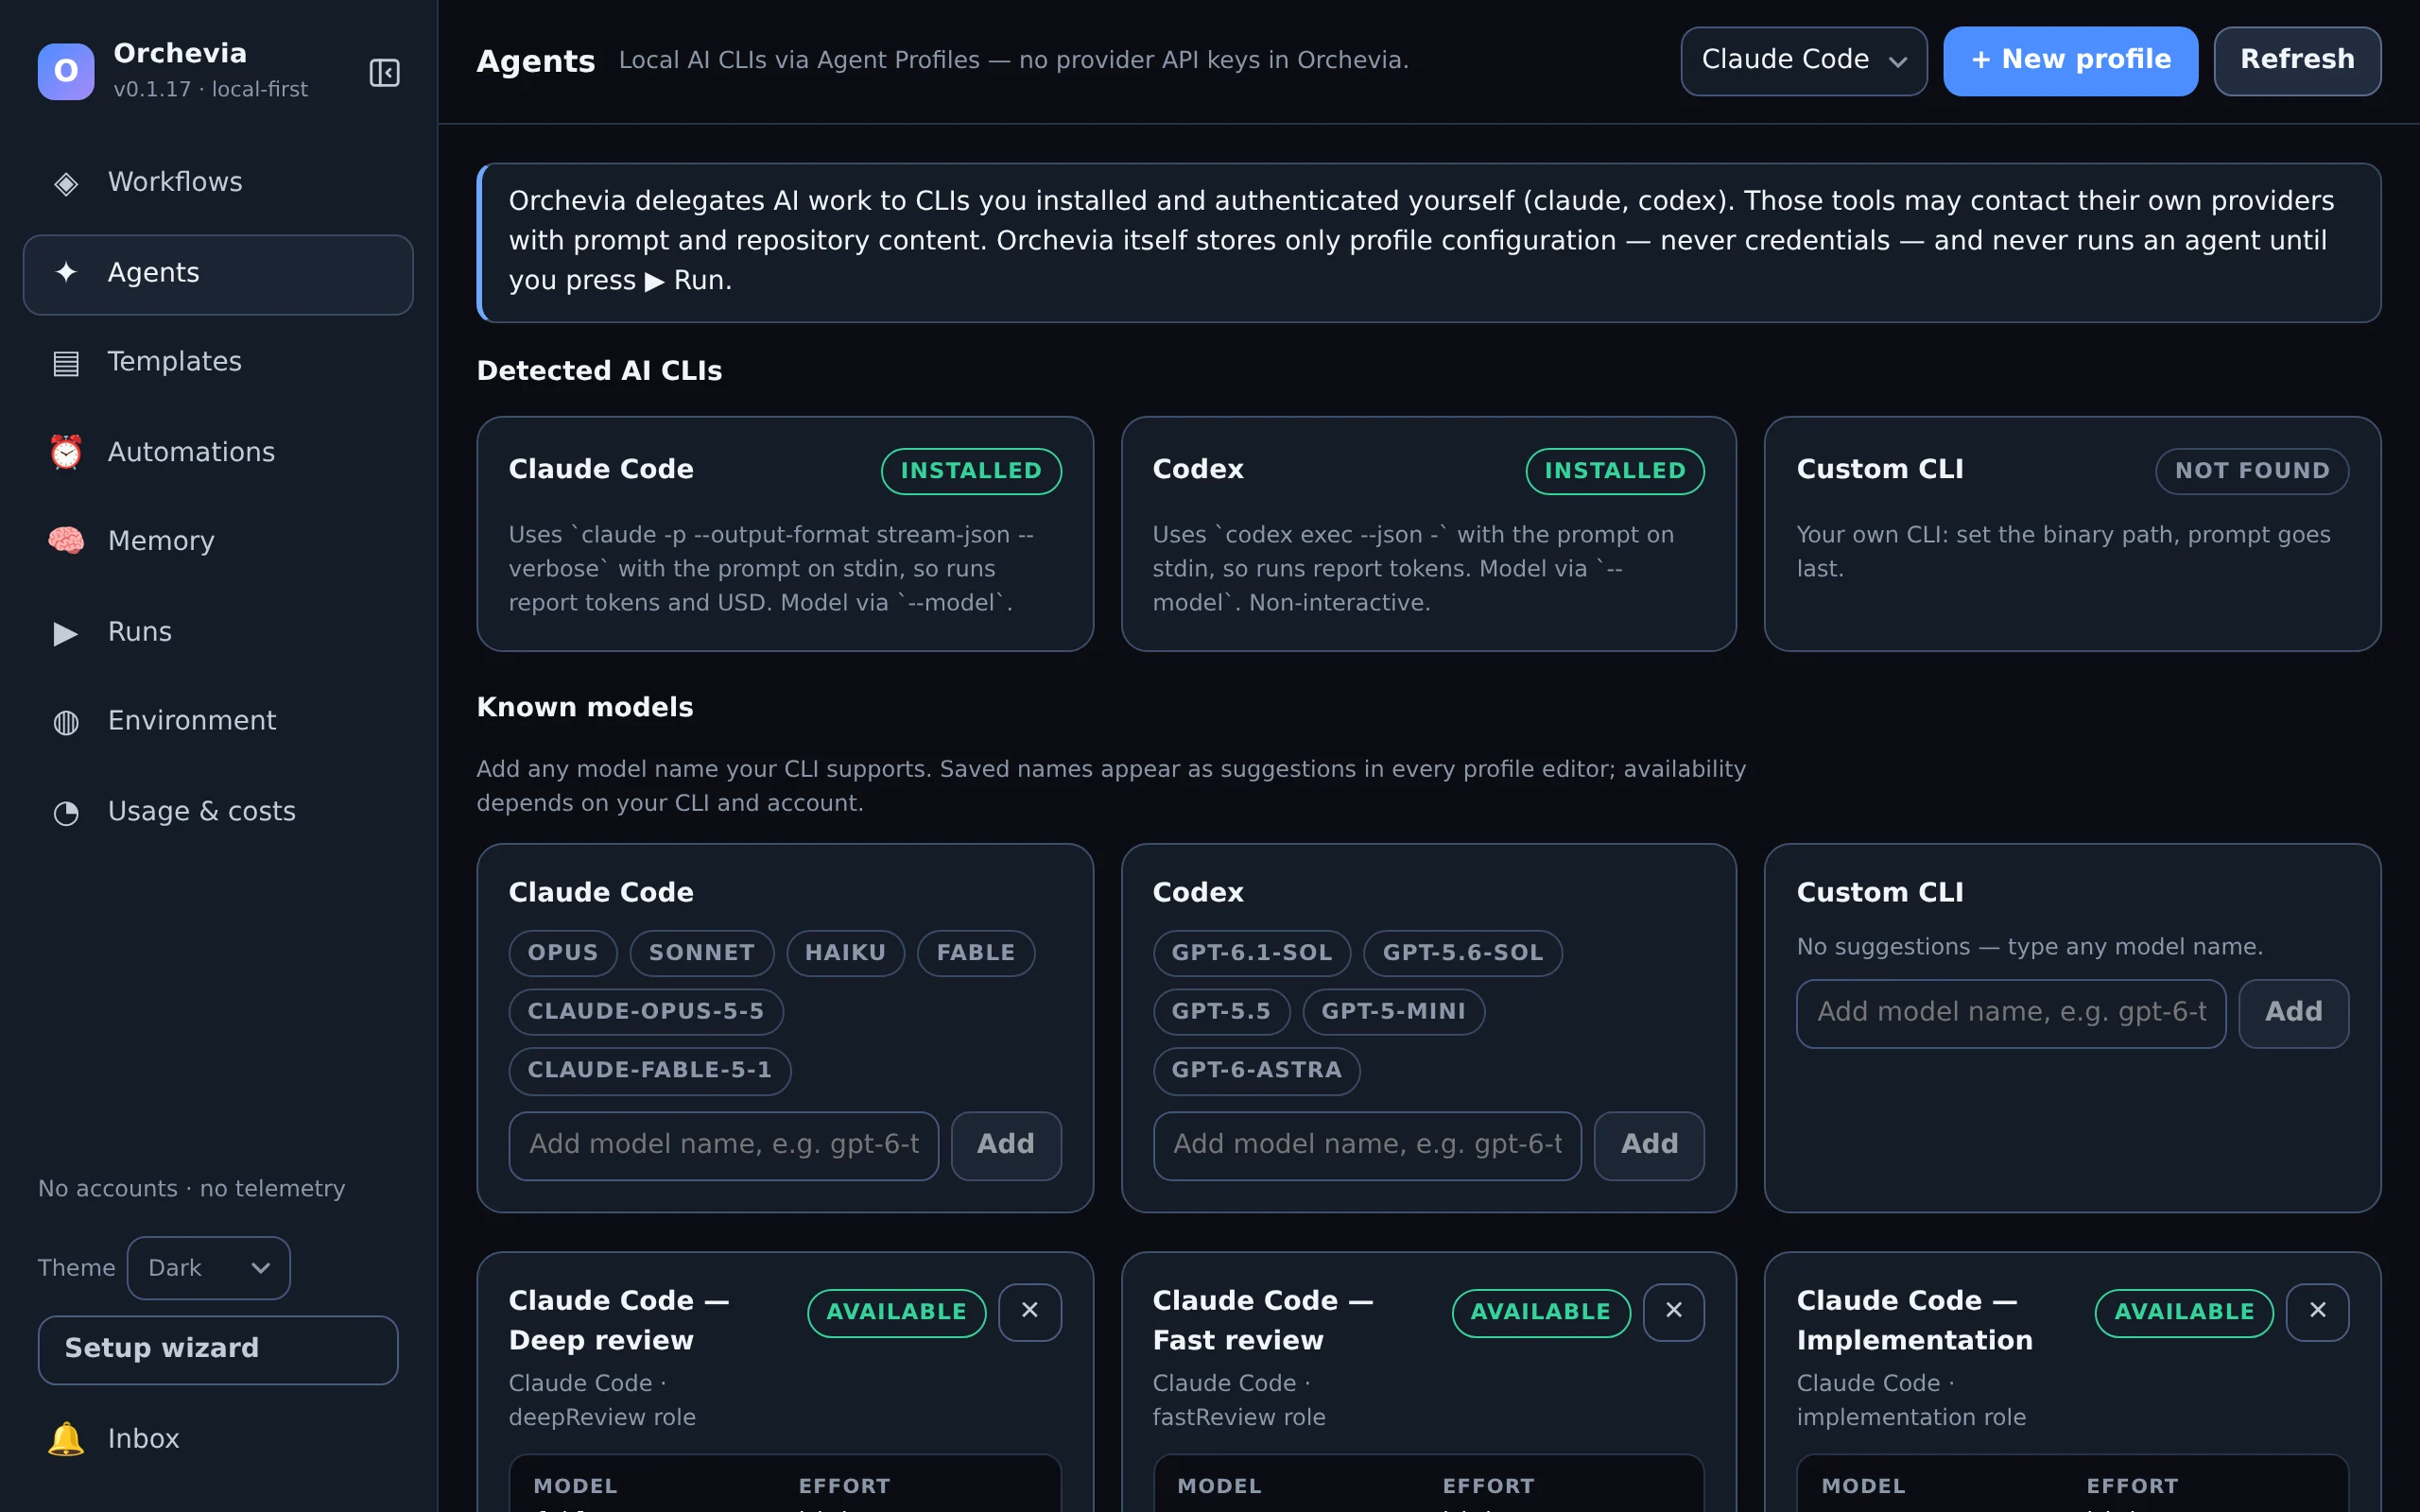Select the HAIKU model chip

(846, 953)
